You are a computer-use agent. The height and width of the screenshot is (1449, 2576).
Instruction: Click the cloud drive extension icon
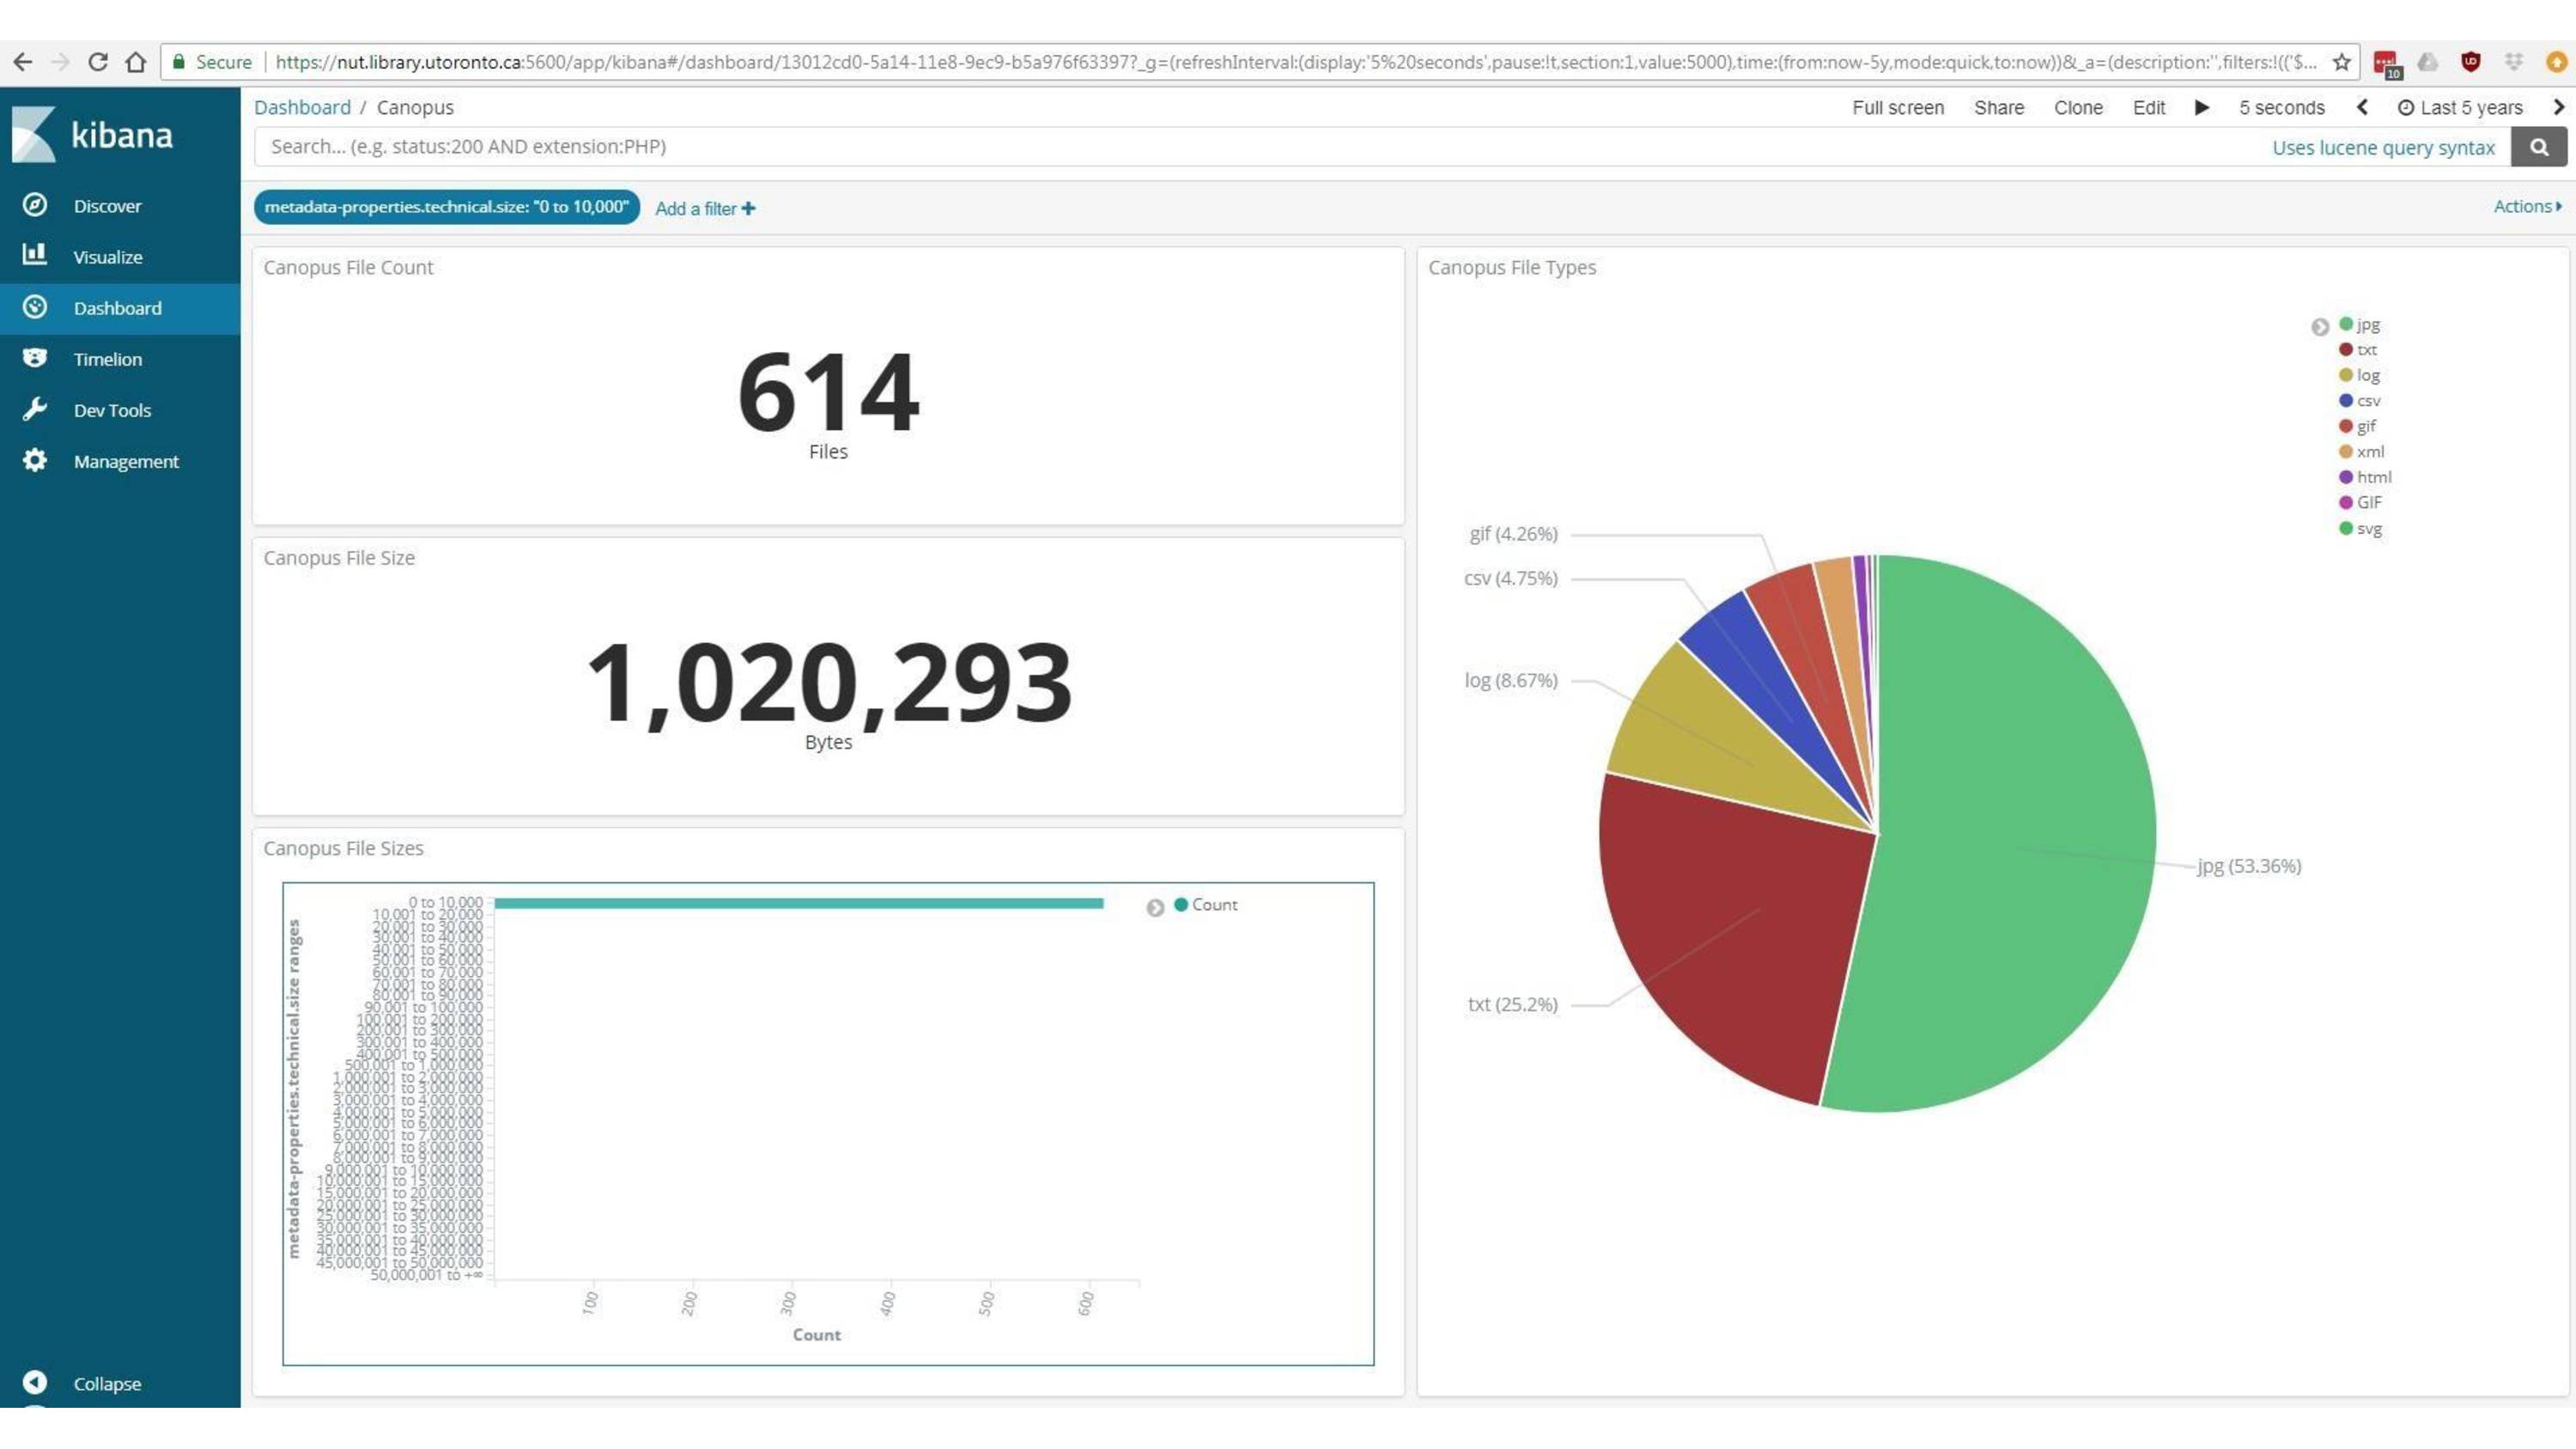2428,62
